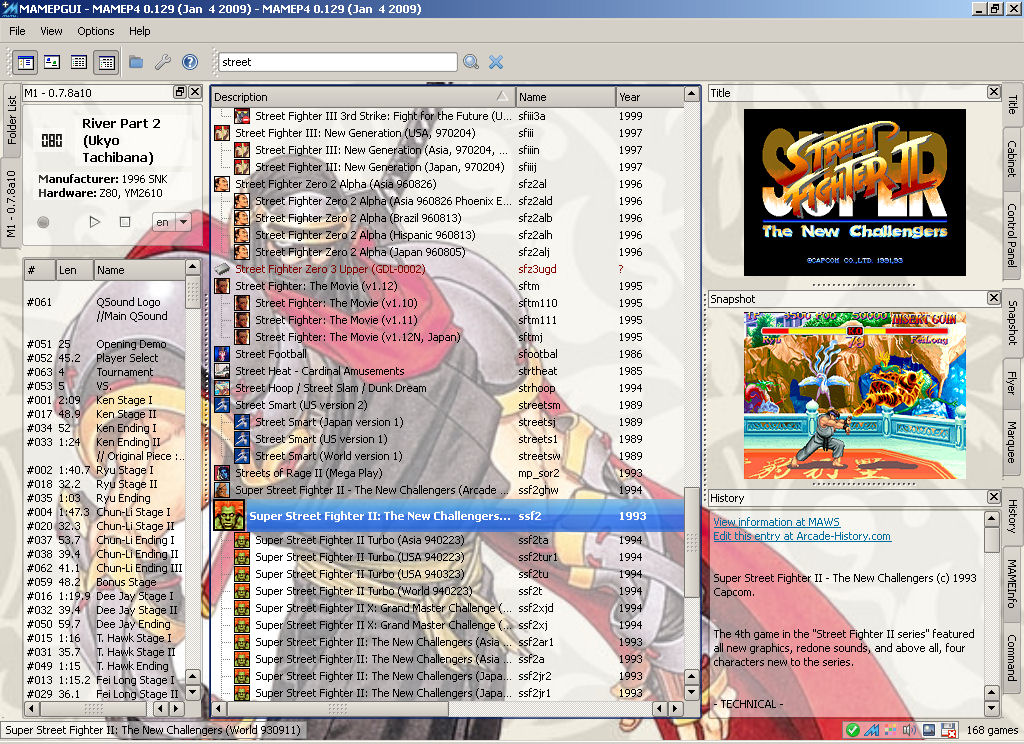Select 'Street Fighter: The Movie (v1.10)' row
The width and height of the screenshot is (1024, 744).
point(448,303)
